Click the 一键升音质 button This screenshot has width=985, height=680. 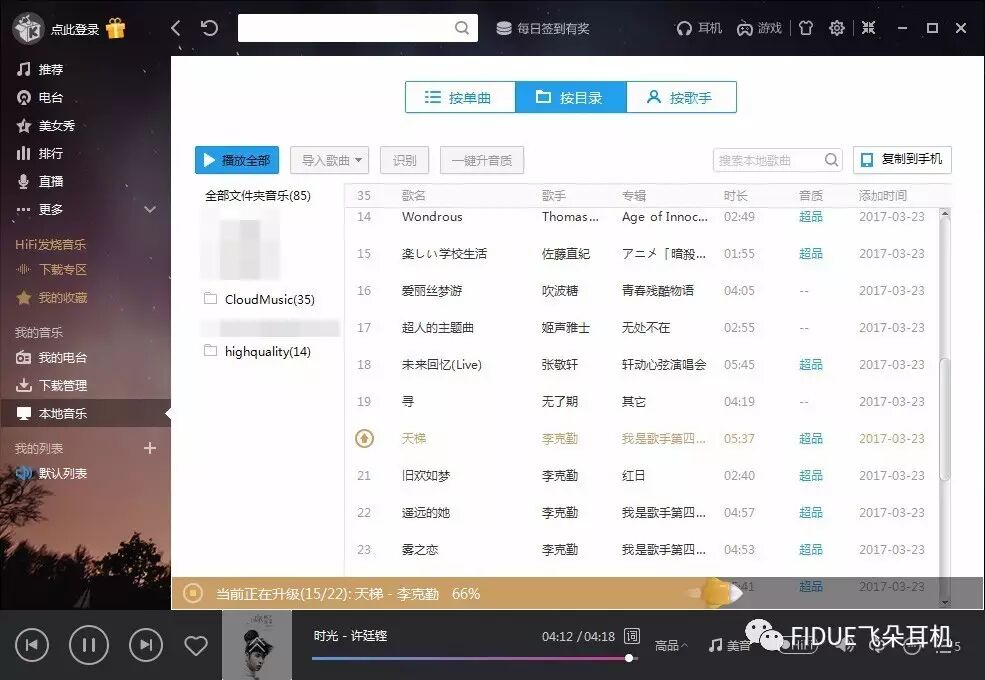point(482,160)
